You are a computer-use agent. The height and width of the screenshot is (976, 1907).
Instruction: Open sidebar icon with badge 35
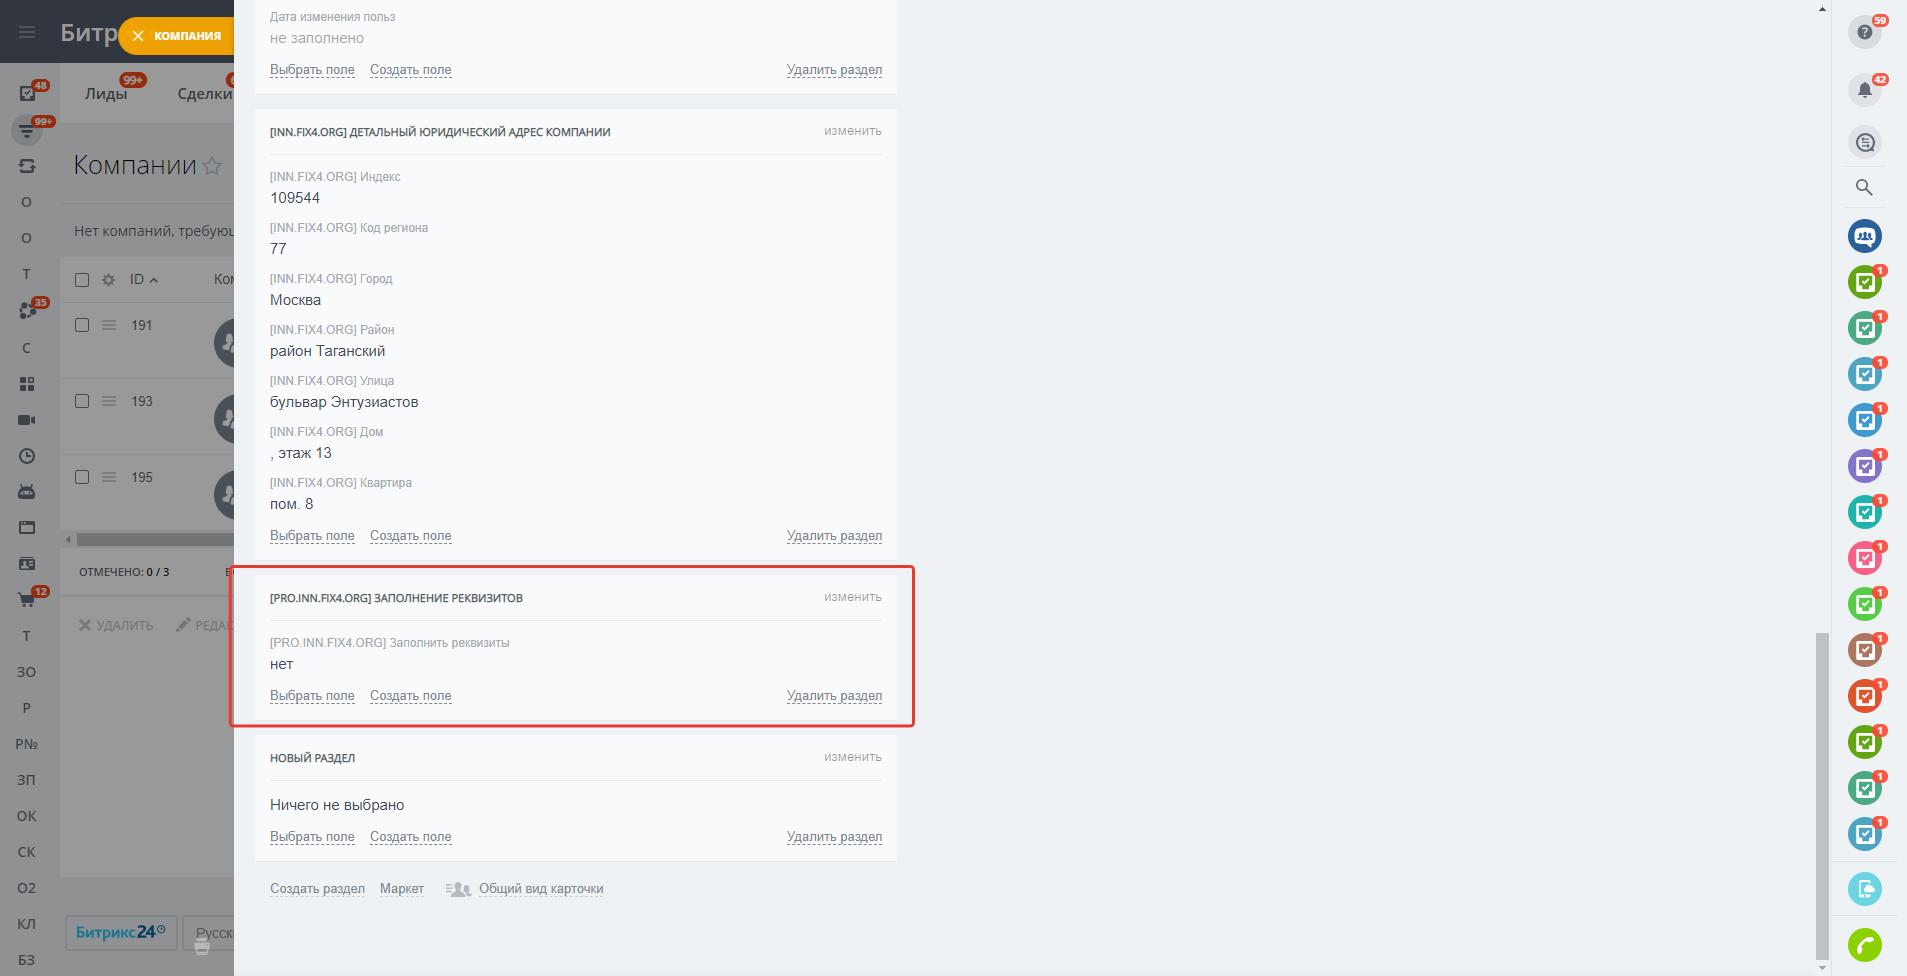pos(27,311)
